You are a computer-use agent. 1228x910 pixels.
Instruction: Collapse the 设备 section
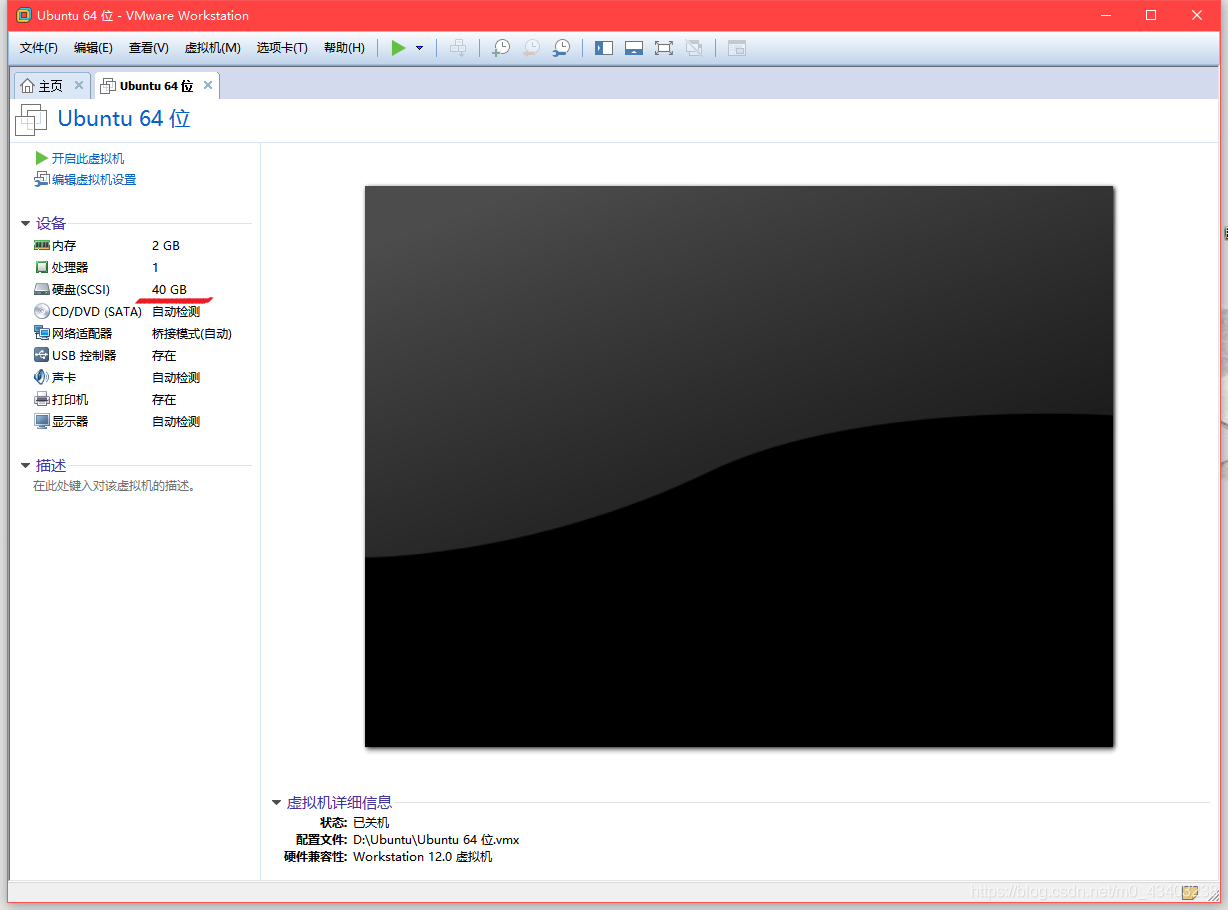26,223
